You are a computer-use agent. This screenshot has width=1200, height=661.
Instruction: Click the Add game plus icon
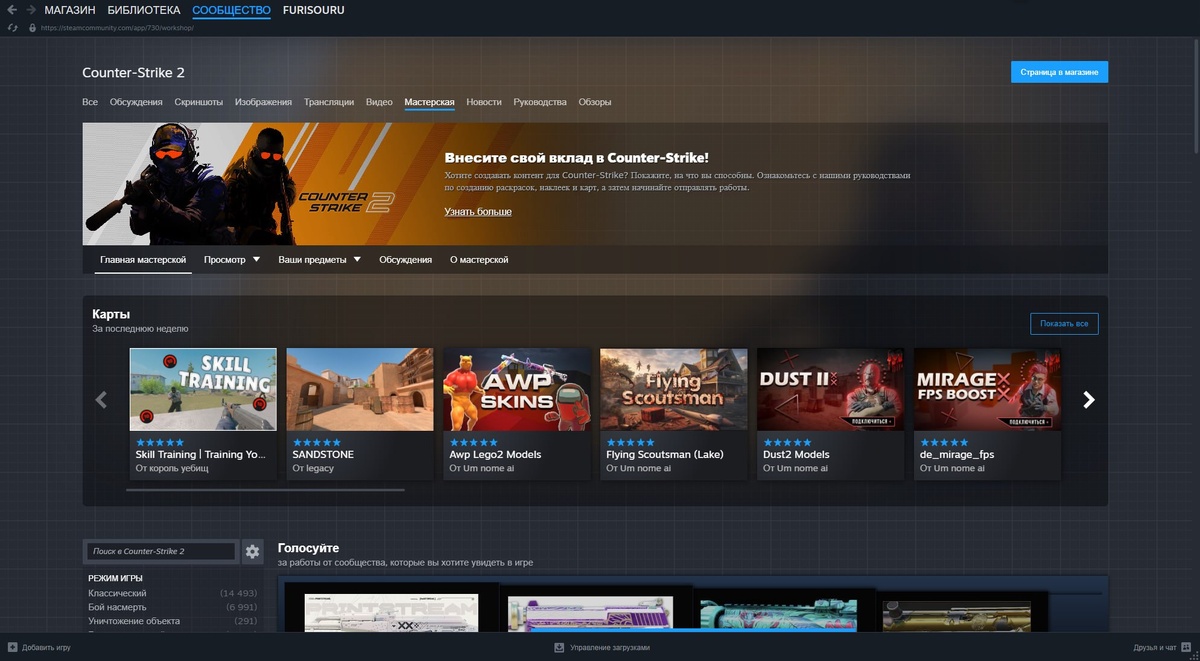pos(12,647)
